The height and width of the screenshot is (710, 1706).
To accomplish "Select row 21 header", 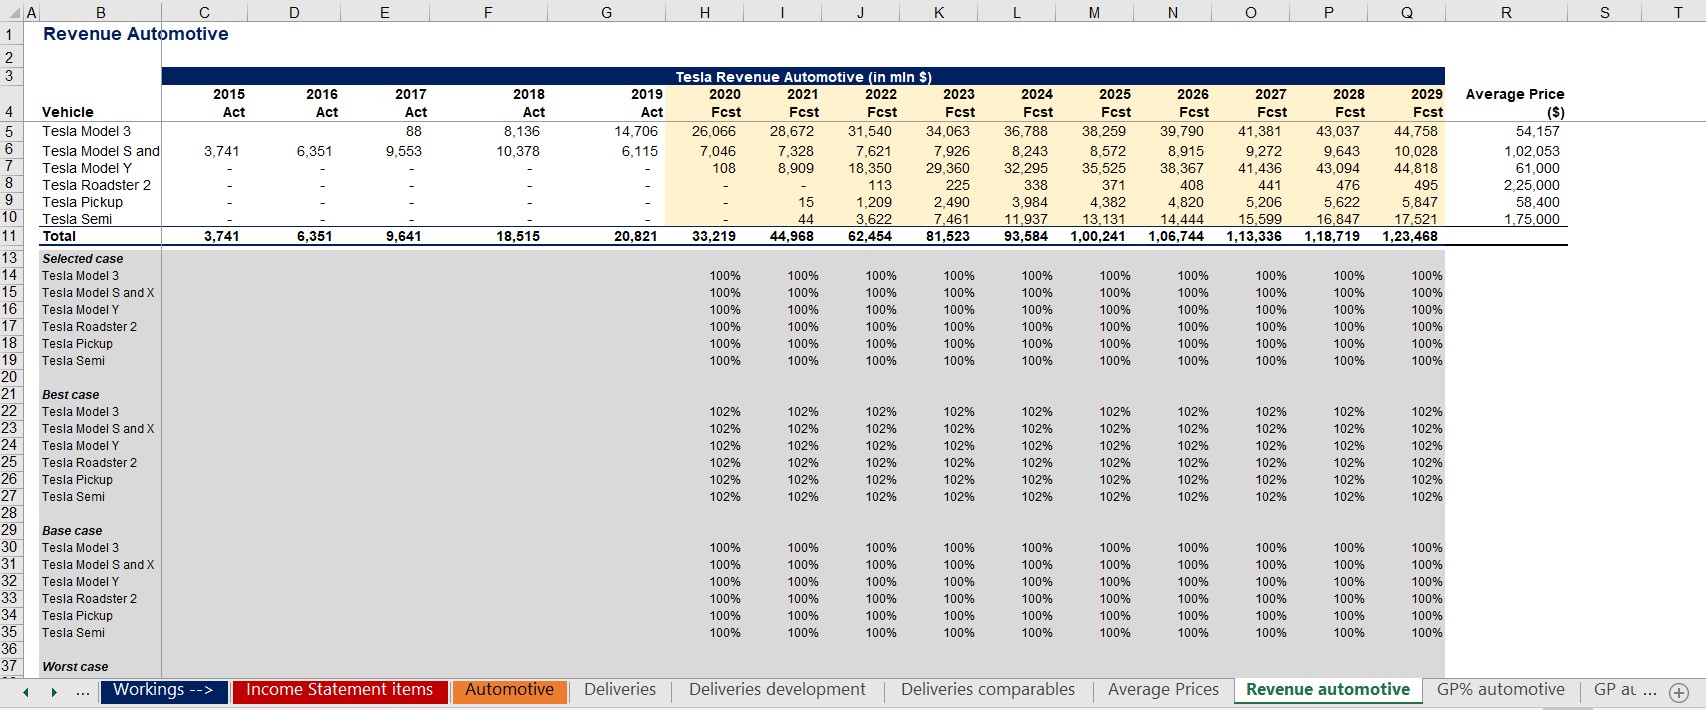I will pos(9,394).
